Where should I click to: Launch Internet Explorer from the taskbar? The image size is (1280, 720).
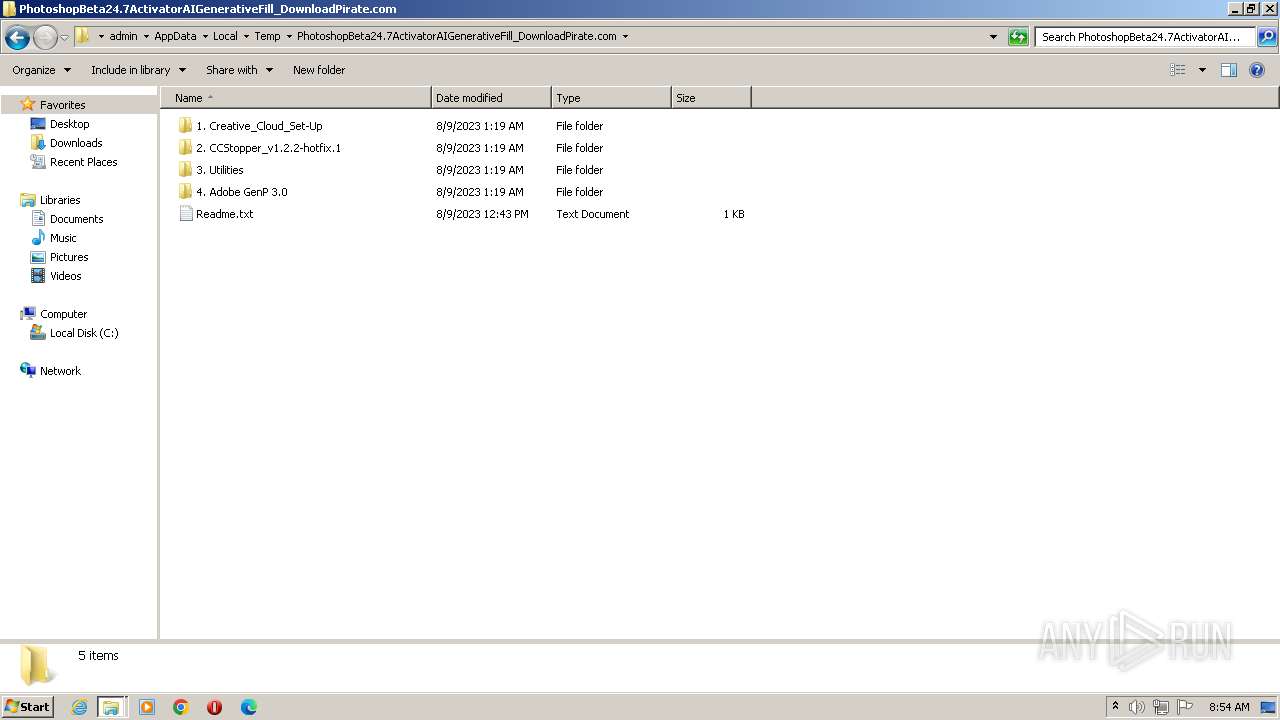coord(79,707)
